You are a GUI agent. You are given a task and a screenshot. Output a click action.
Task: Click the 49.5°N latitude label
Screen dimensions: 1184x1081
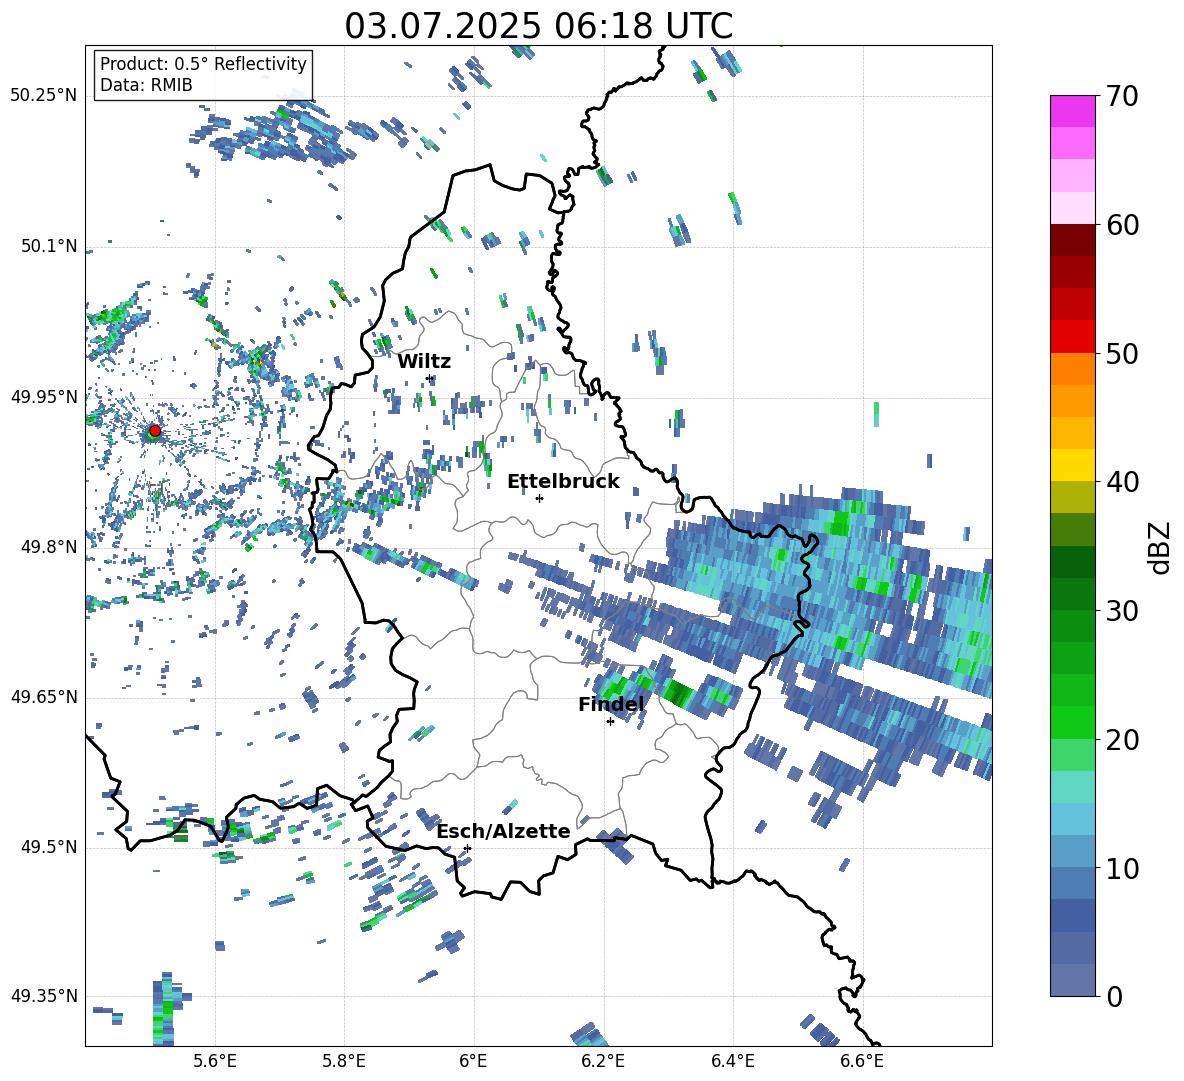pyautogui.click(x=49, y=847)
